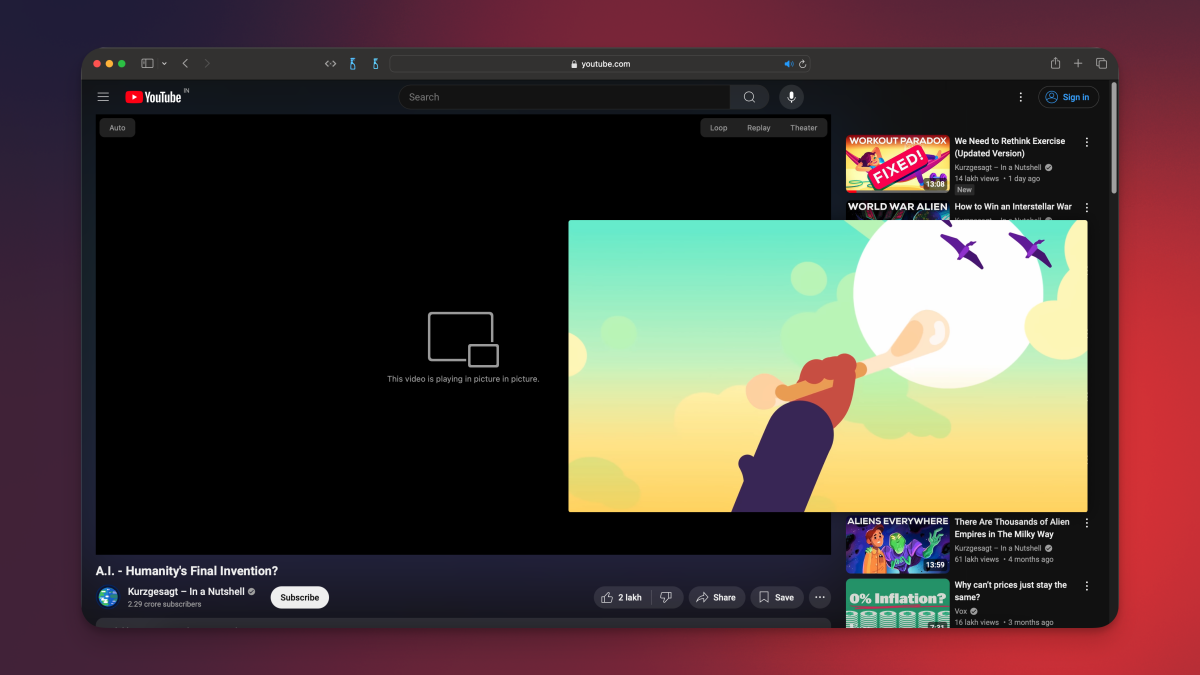Image resolution: width=1200 pixels, height=675 pixels.
Task: Open the Aliens Everywhere video thumbnail
Action: (x=898, y=543)
